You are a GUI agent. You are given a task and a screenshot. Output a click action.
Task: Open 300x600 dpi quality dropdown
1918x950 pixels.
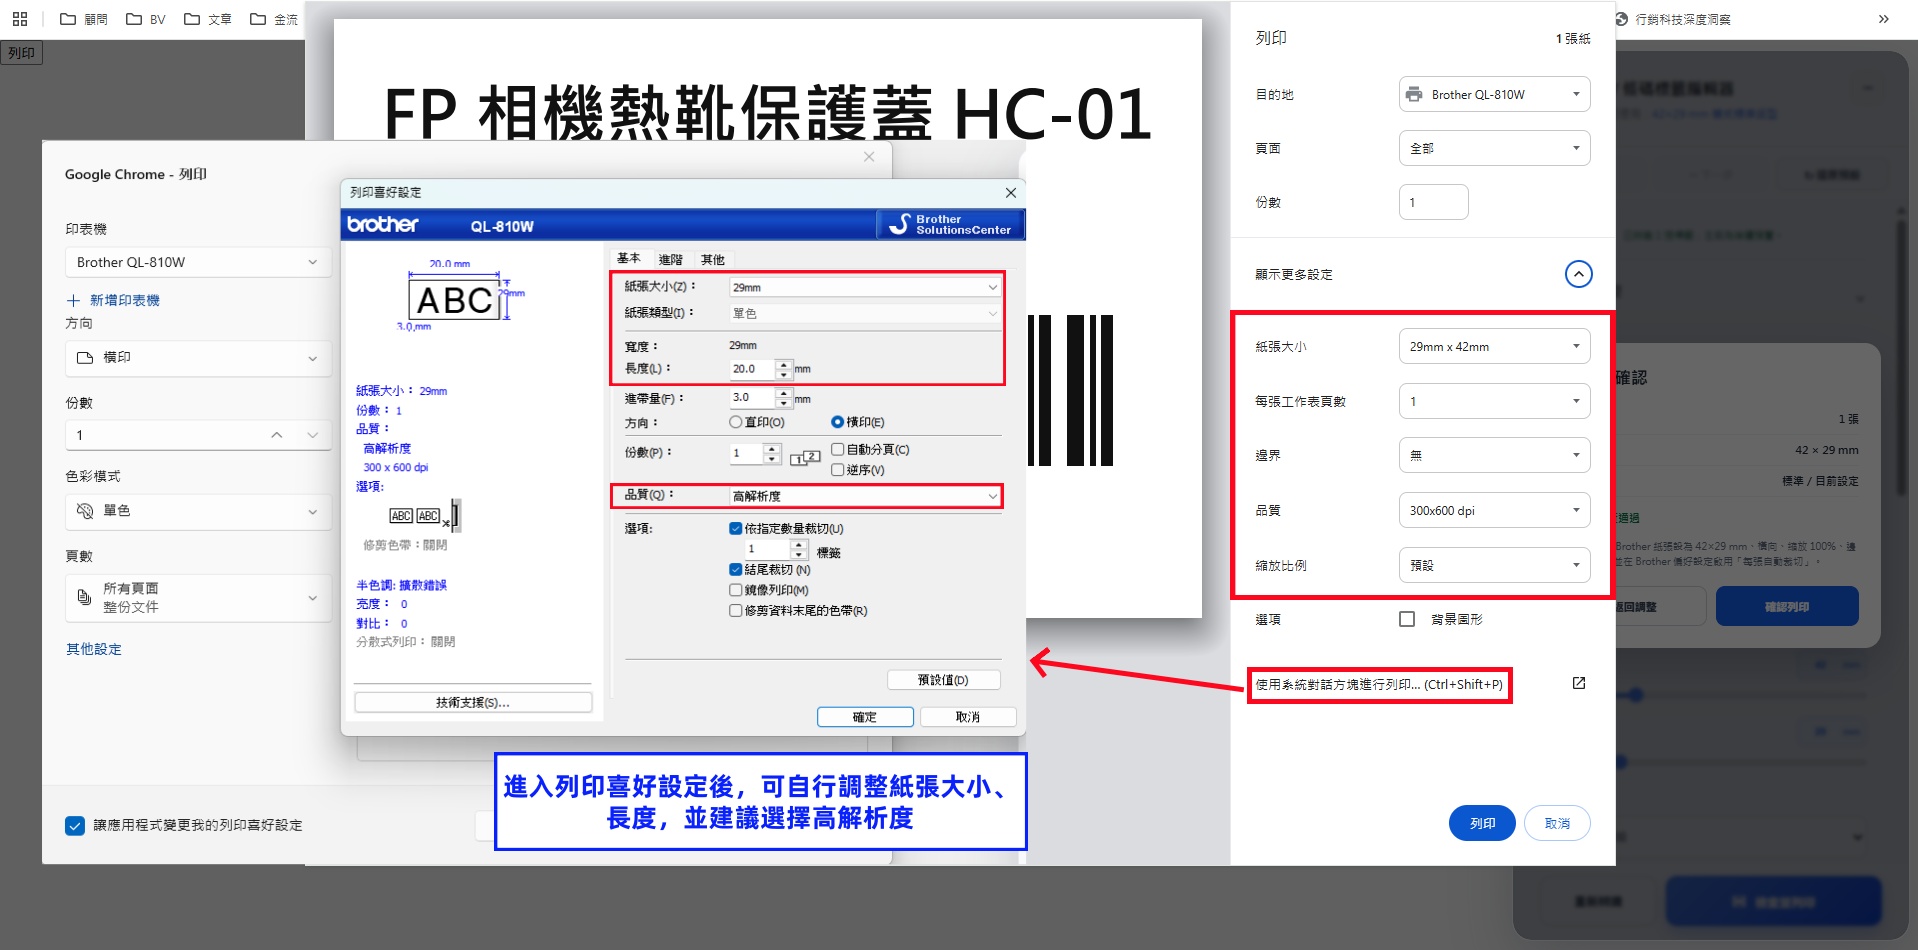pyautogui.click(x=1494, y=510)
